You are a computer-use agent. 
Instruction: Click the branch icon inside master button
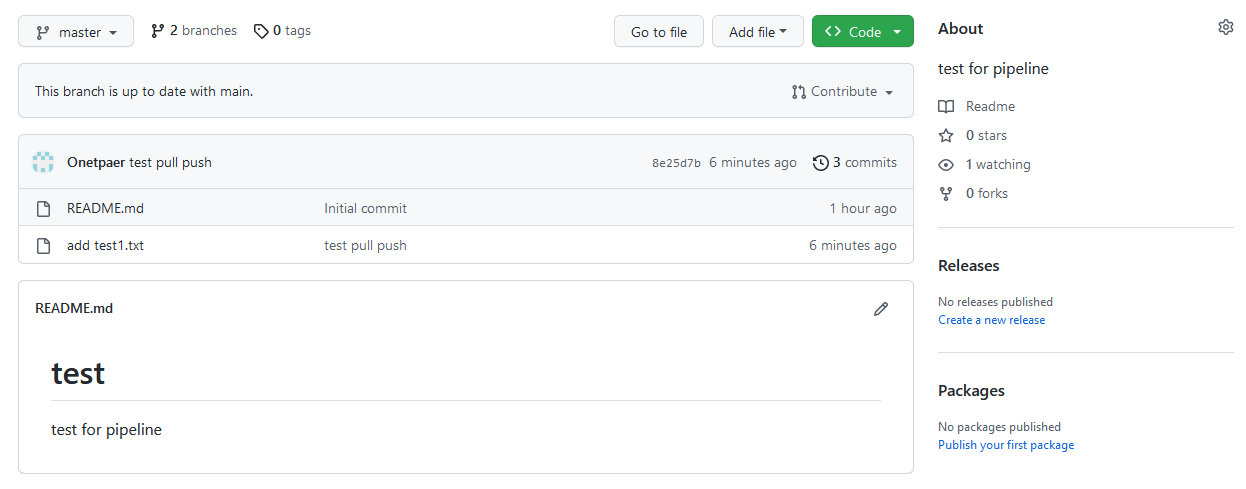43,32
